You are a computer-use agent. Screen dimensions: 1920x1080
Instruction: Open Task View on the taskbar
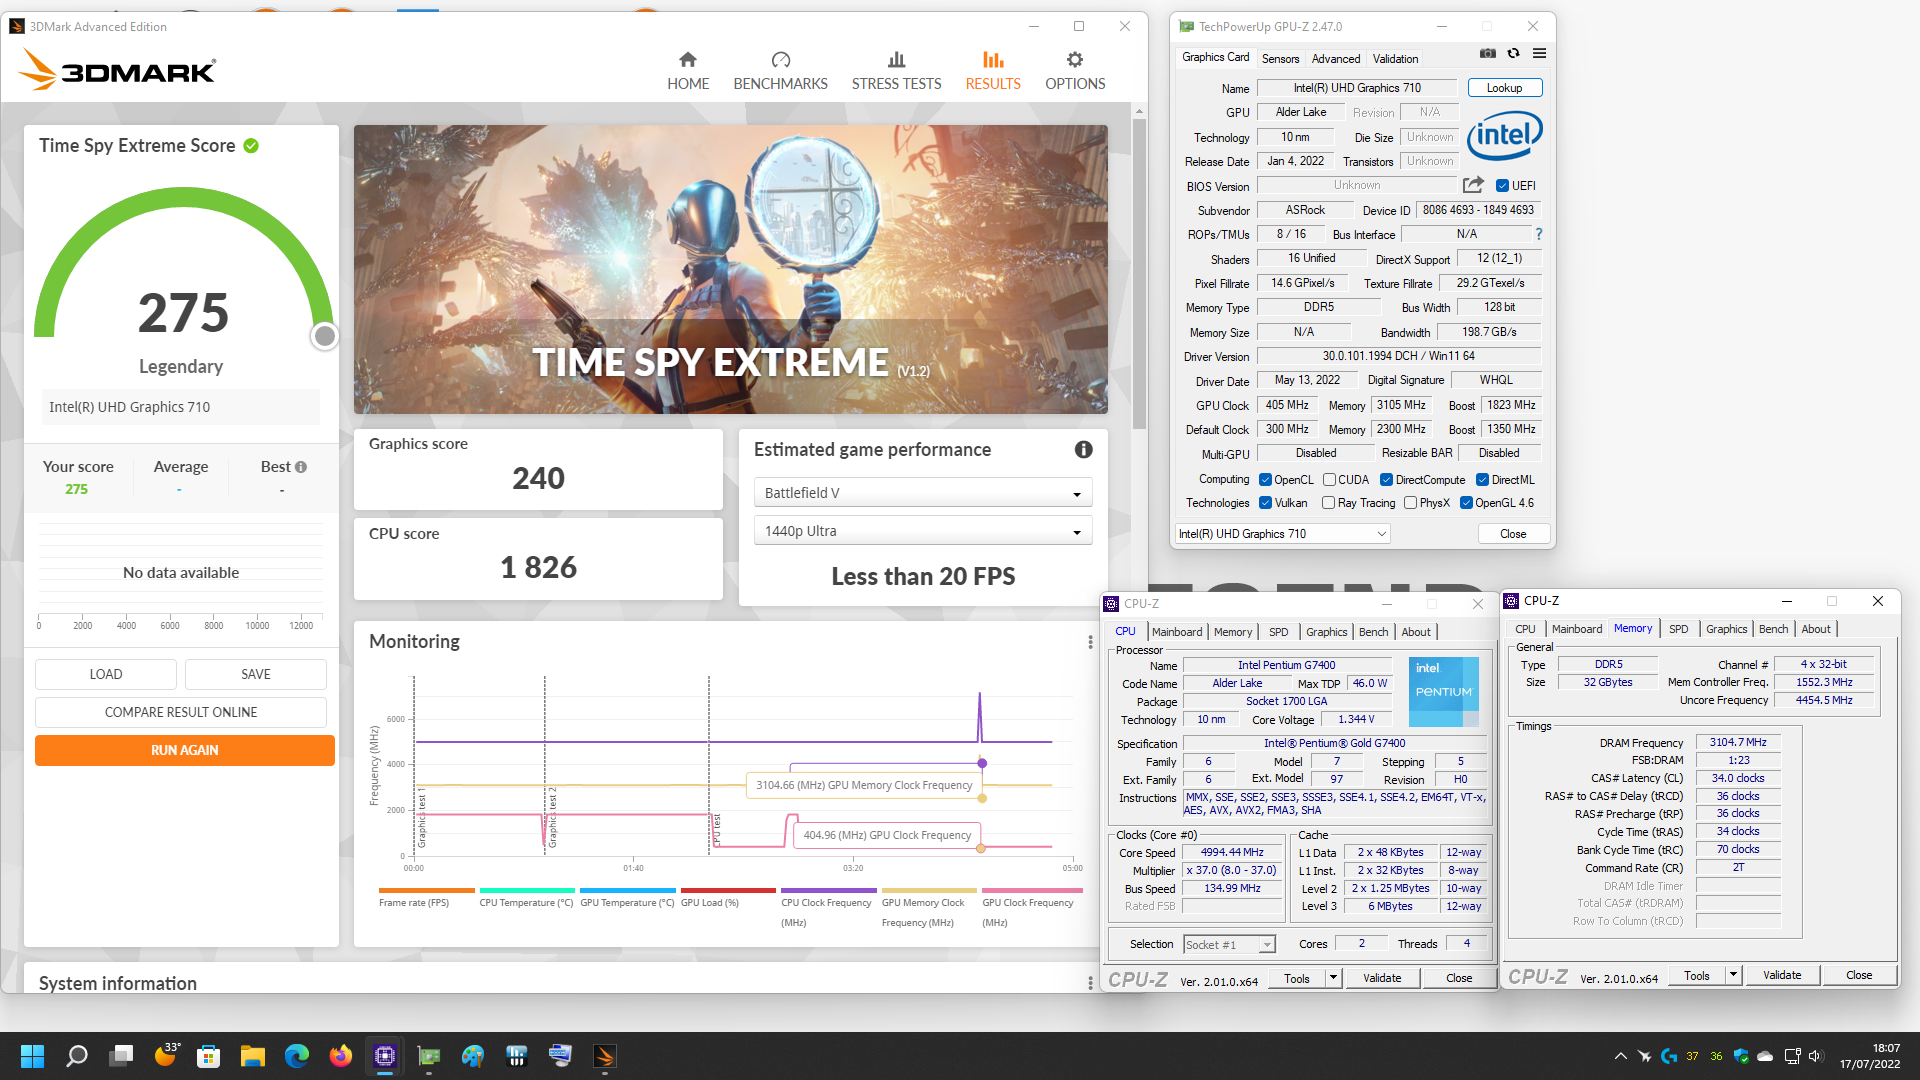pyautogui.click(x=122, y=1056)
